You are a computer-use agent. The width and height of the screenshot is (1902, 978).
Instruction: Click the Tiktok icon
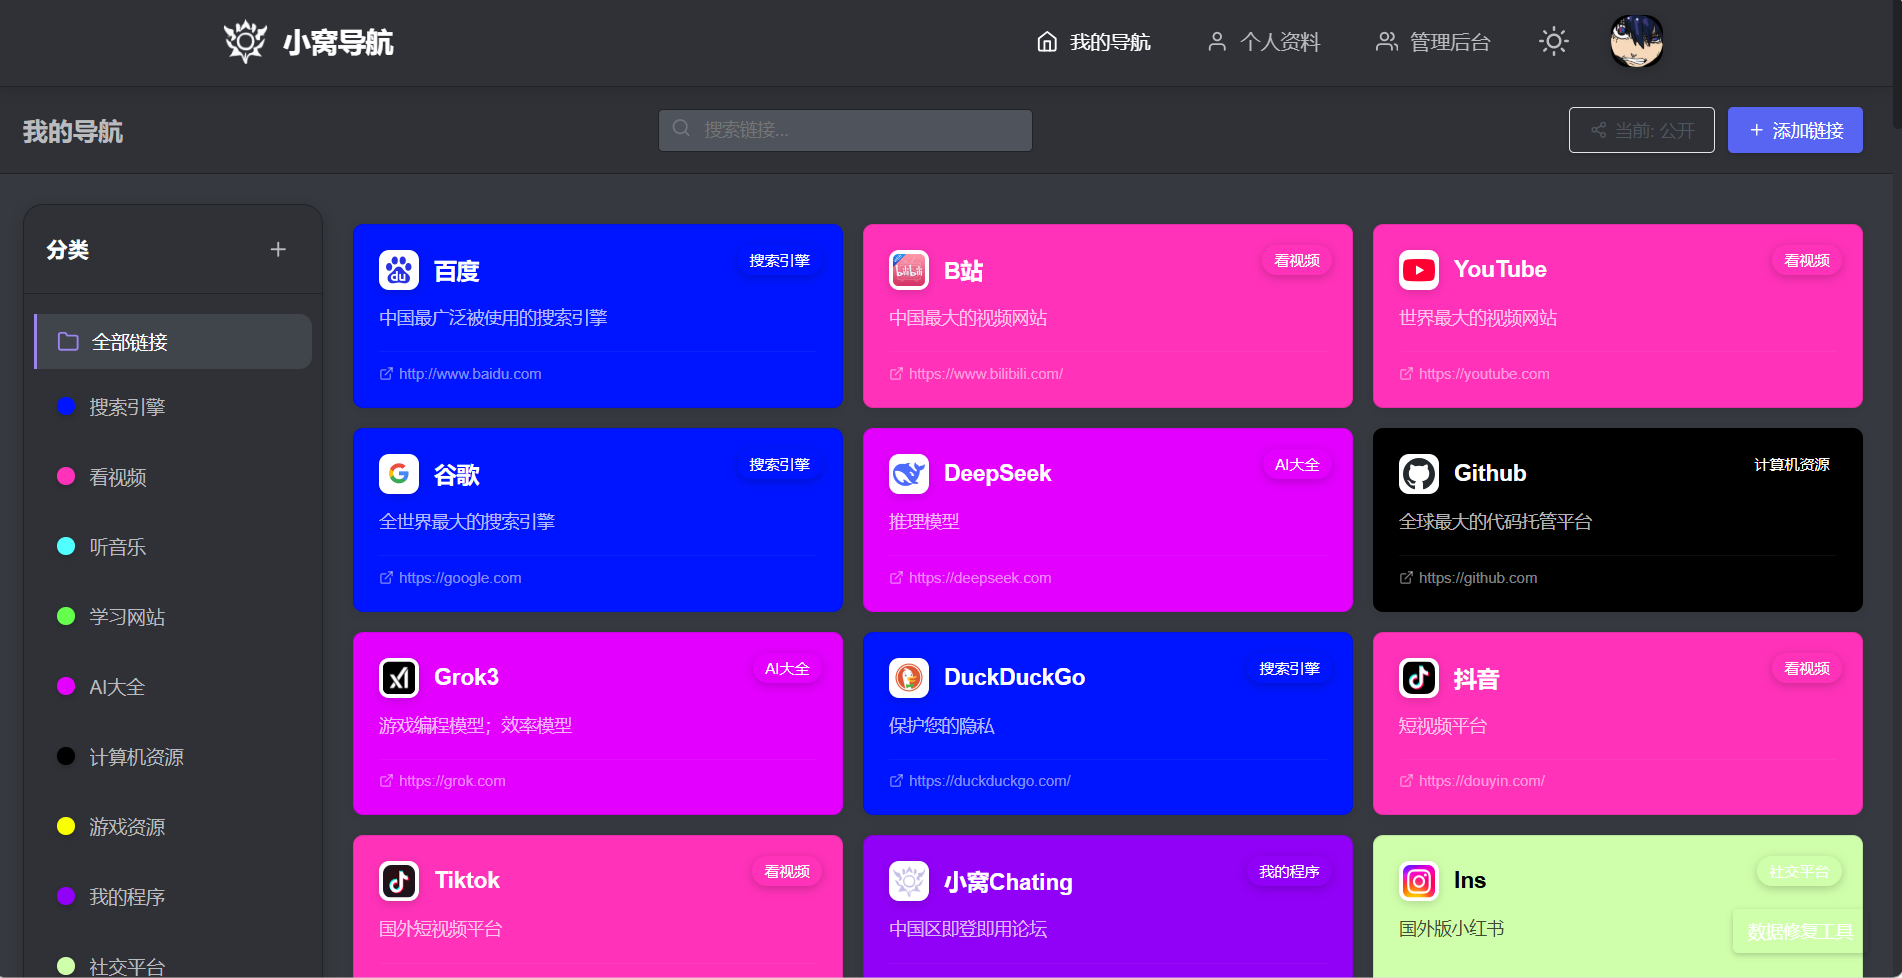coord(399,881)
